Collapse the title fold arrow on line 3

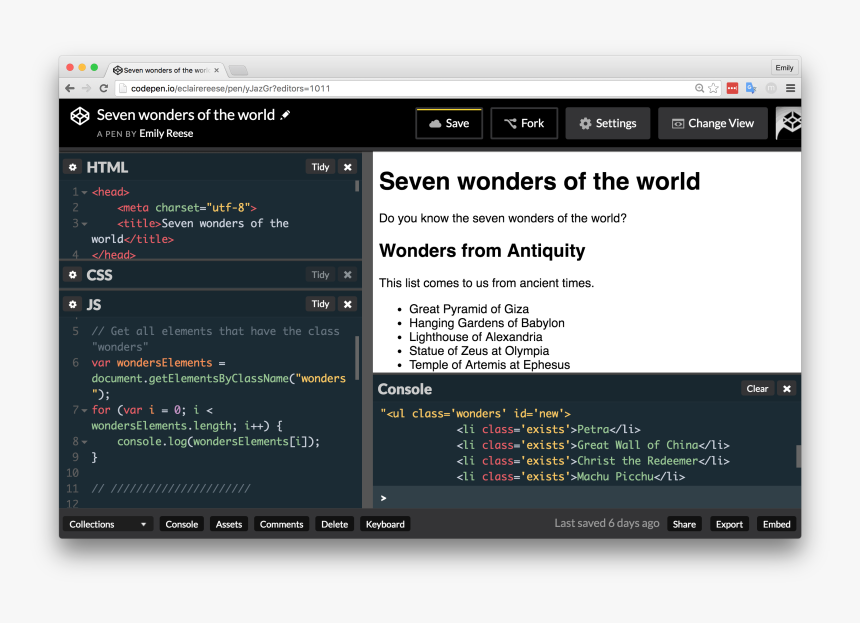[84, 224]
